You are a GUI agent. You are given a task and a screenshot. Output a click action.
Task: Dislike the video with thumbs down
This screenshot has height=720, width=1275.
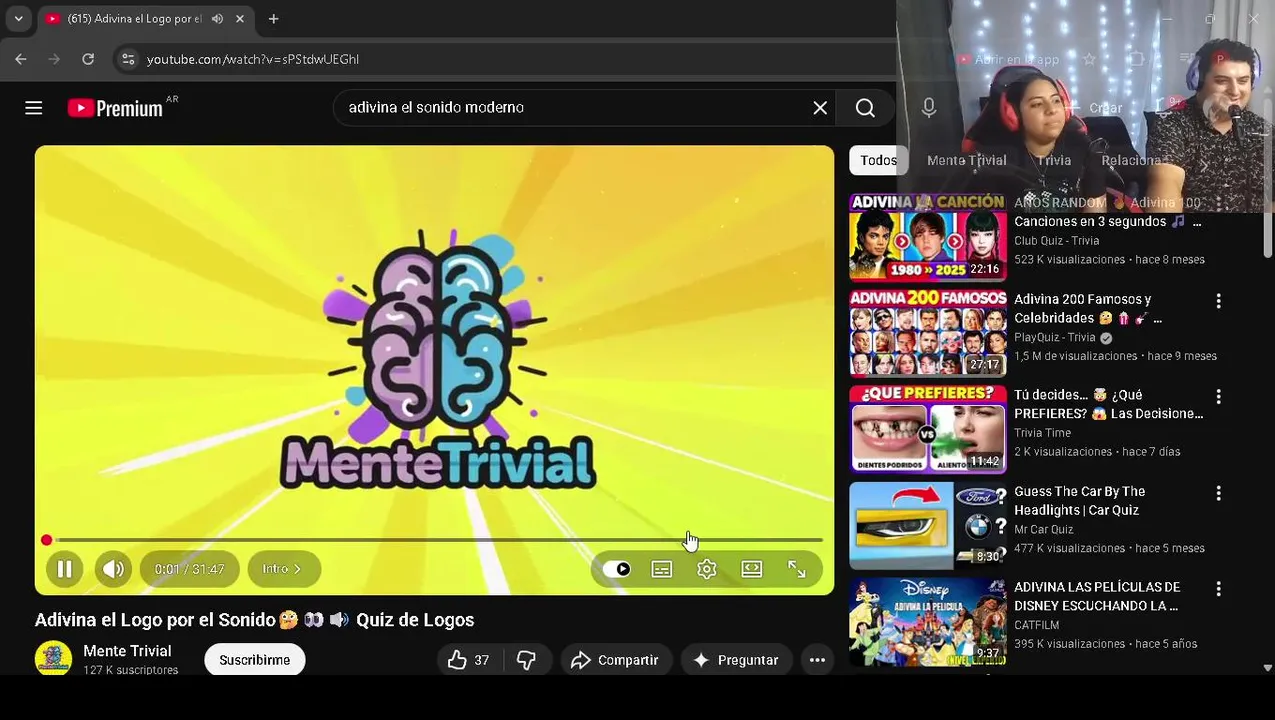[526, 660]
